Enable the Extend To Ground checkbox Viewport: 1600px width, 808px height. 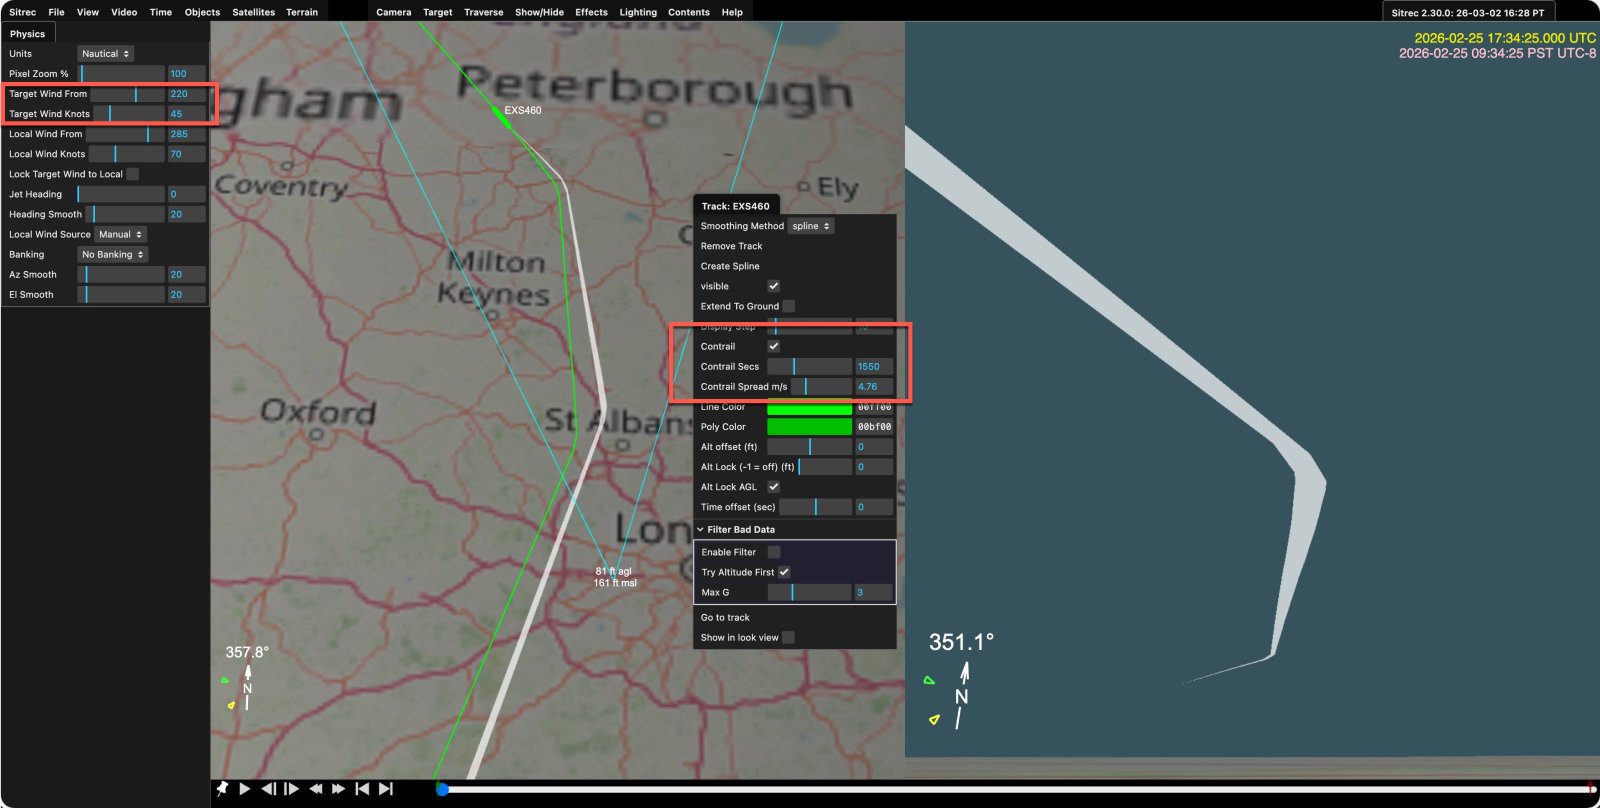pyautogui.click(x=789, y=307)
